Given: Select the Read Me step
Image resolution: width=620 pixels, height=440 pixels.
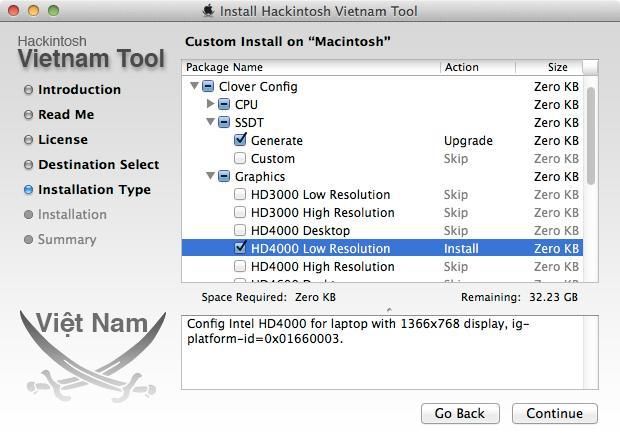Looking at the screenshot, I should [66, 115].
